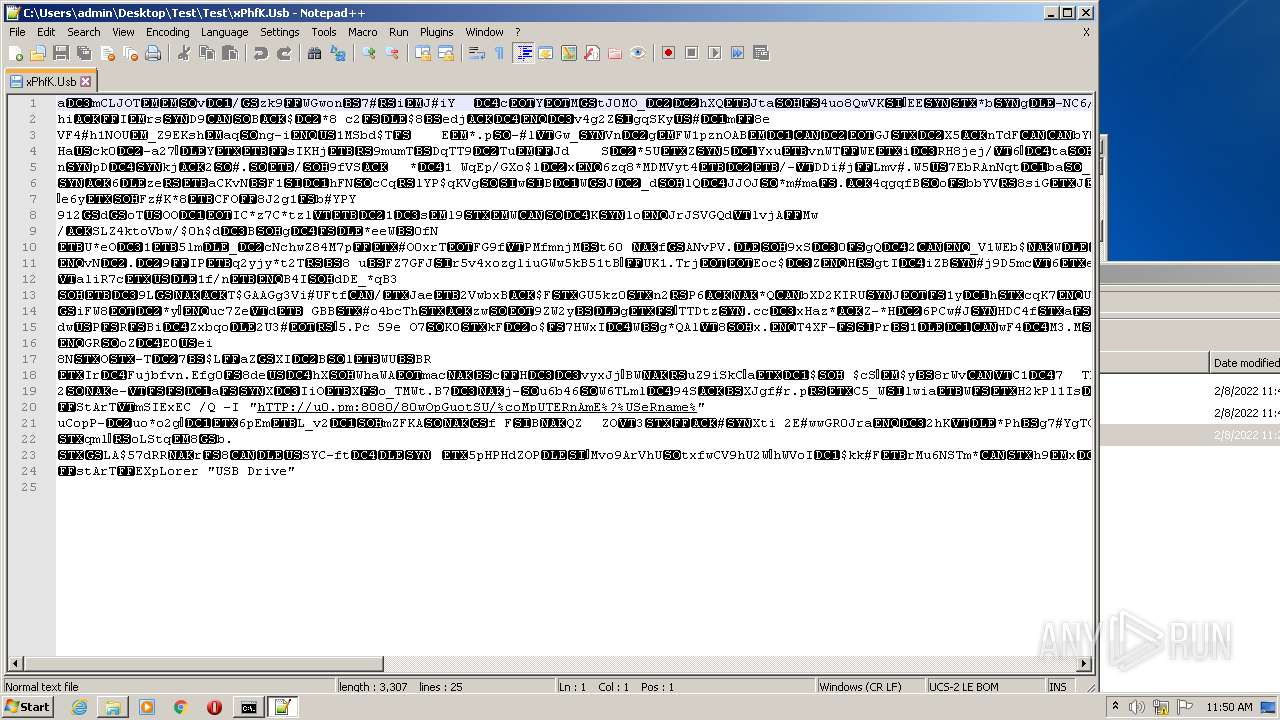
Task: Open the File menu
Action: (17, 32)
